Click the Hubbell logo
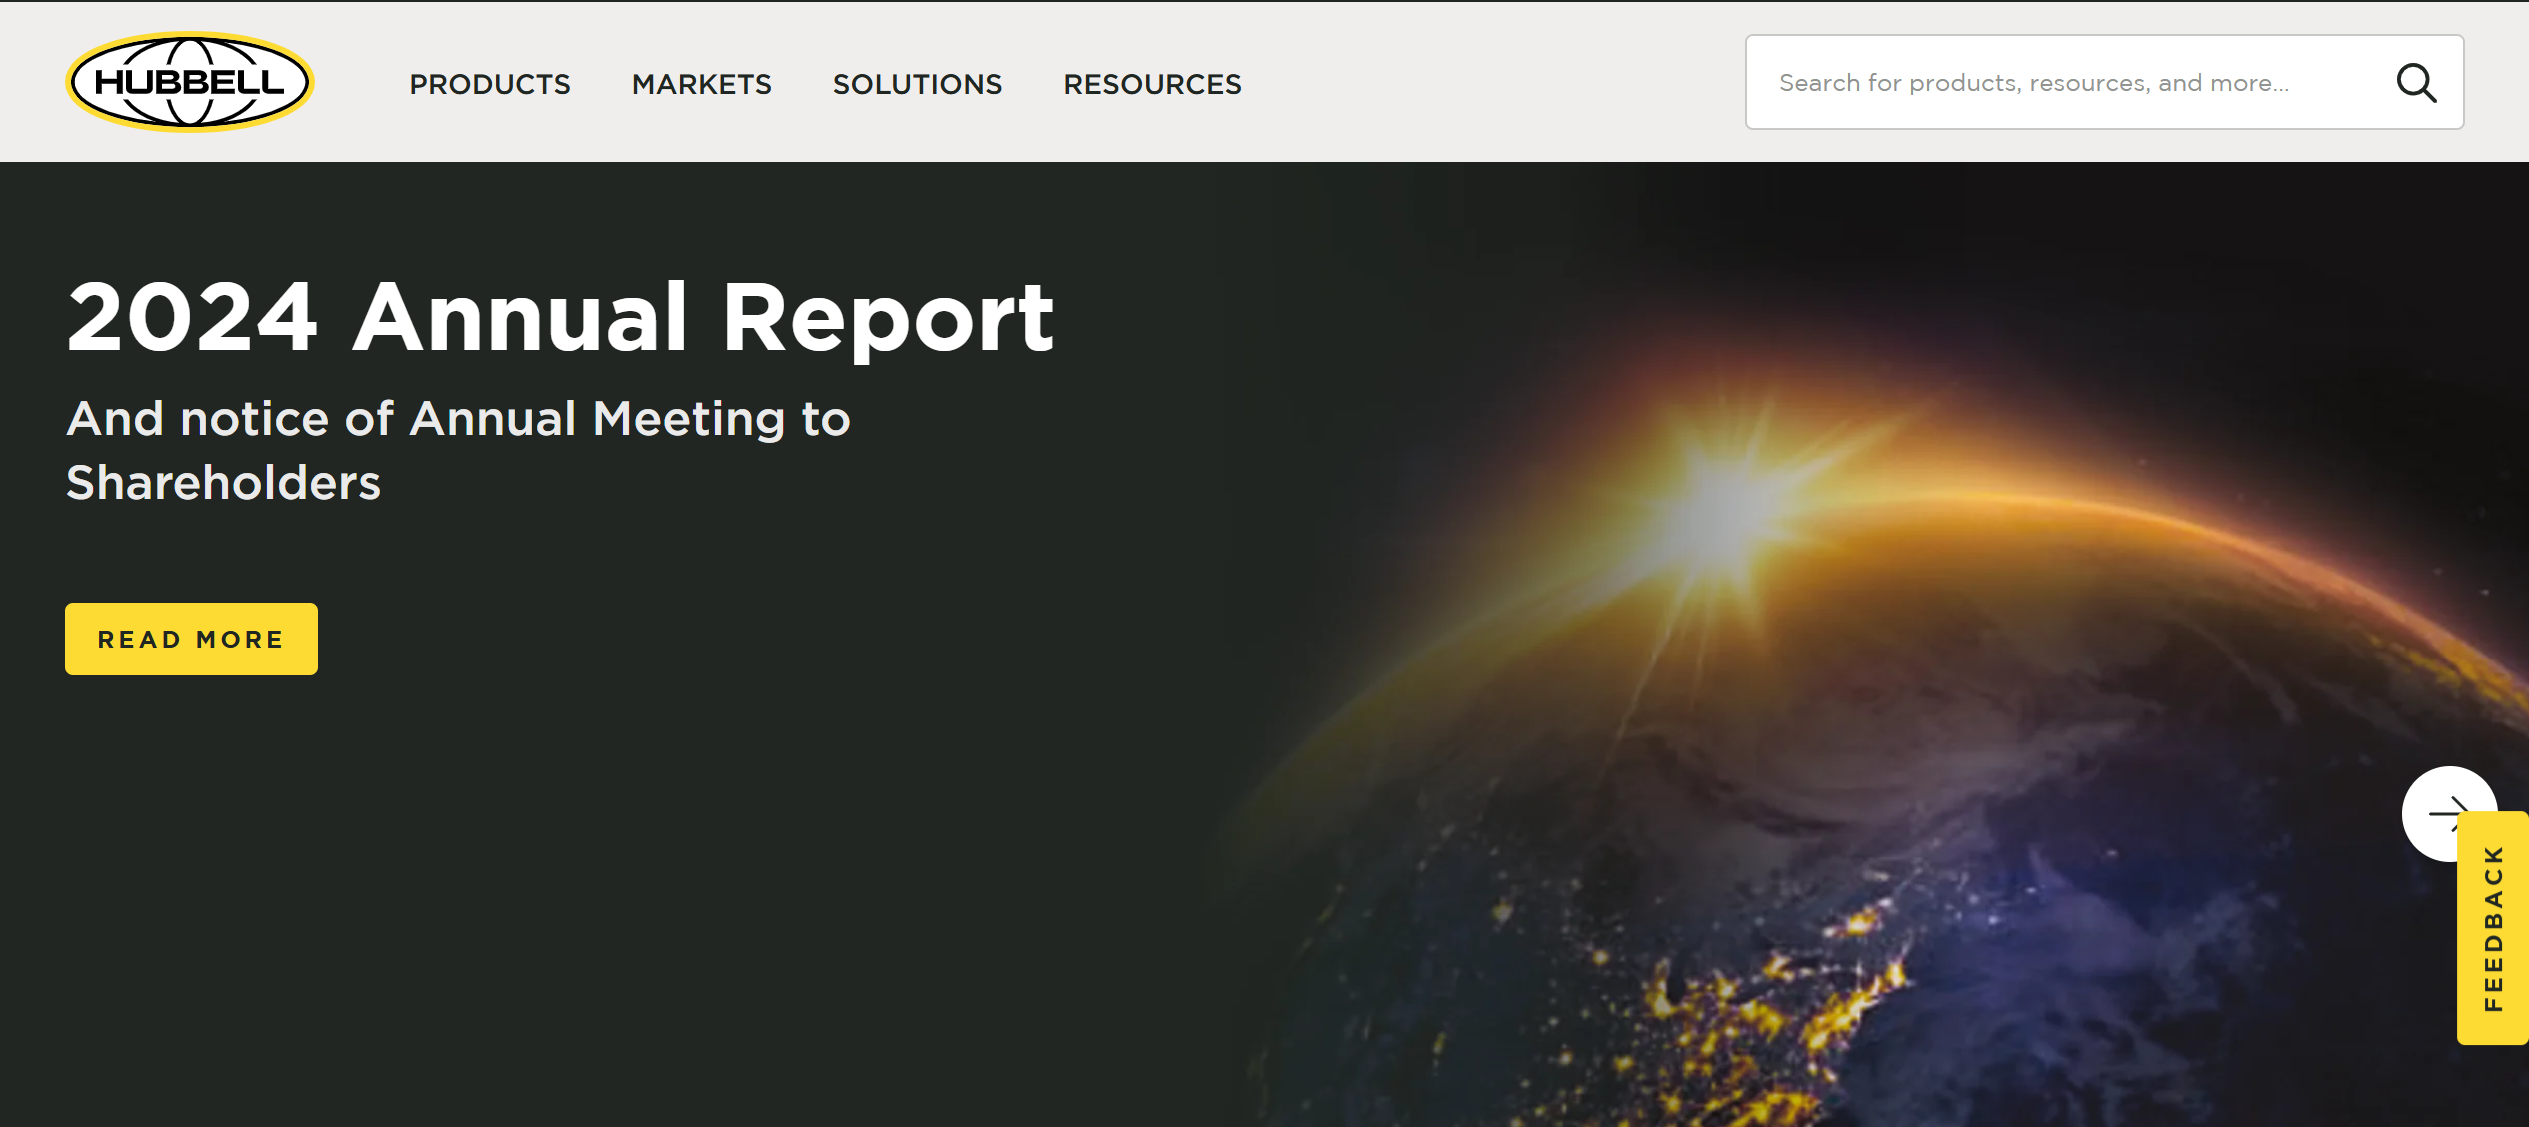This screenshot has height=1127, width=2529. (190, 82)
